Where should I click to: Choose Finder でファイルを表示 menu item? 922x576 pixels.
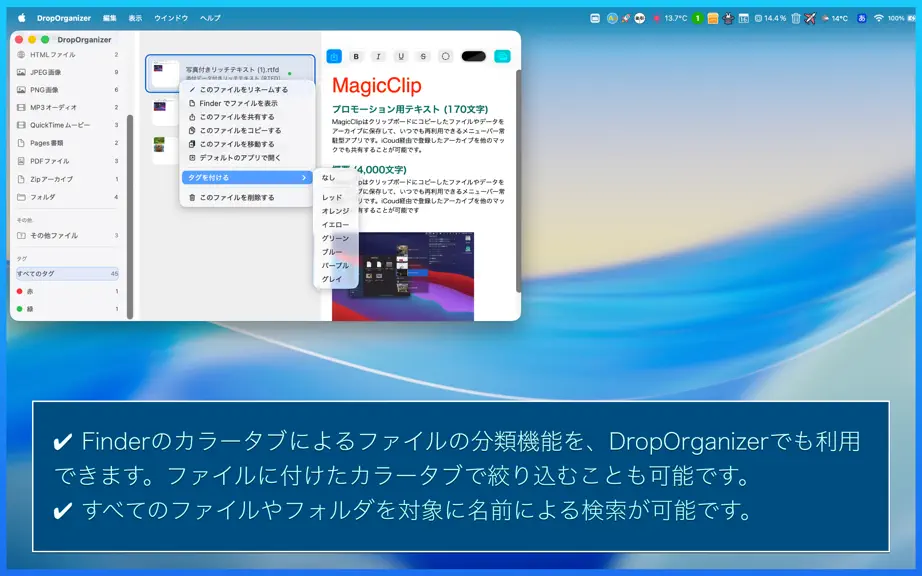pyautogui.click(x=247, y=103)
